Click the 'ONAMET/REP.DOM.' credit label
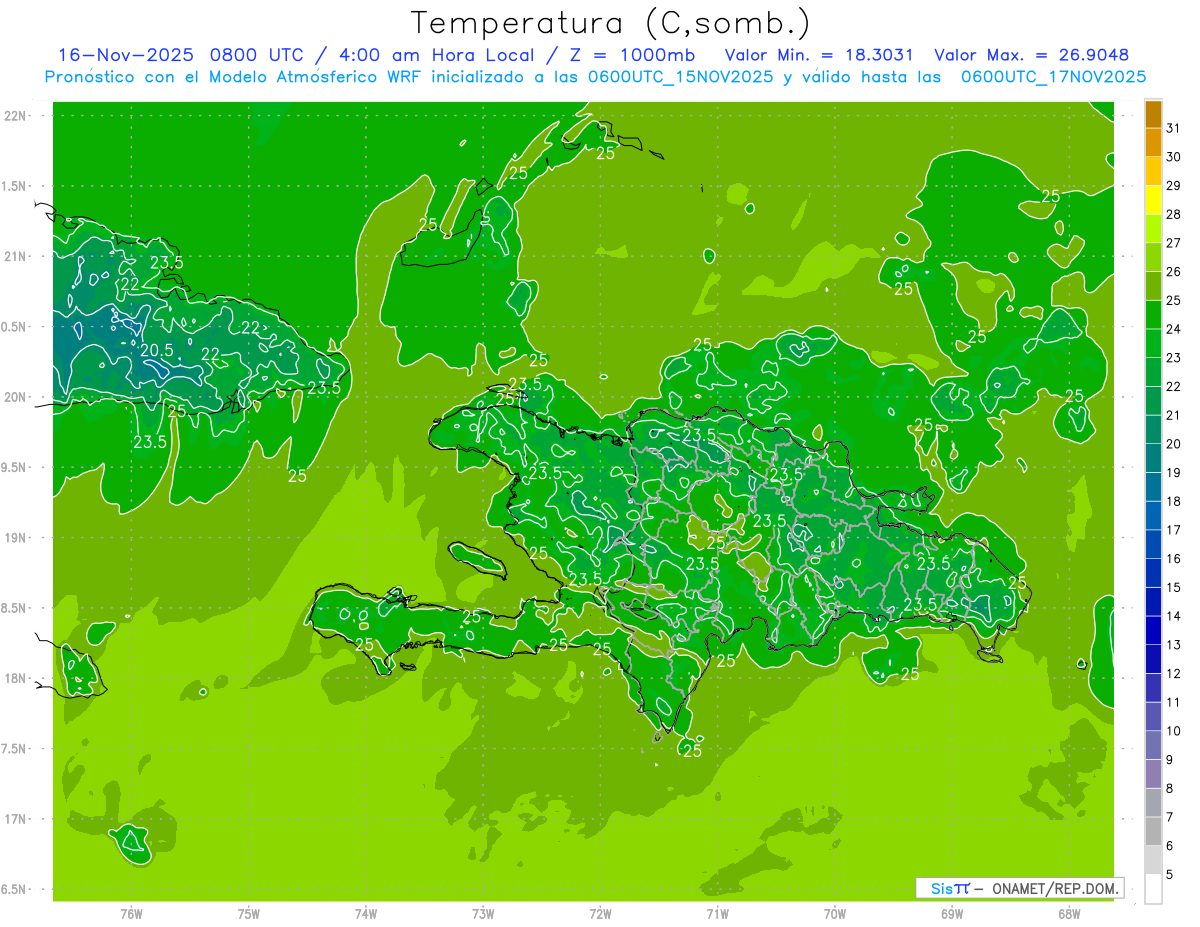The height and width of the screenshot is (927, 1200). [1053, 888]
